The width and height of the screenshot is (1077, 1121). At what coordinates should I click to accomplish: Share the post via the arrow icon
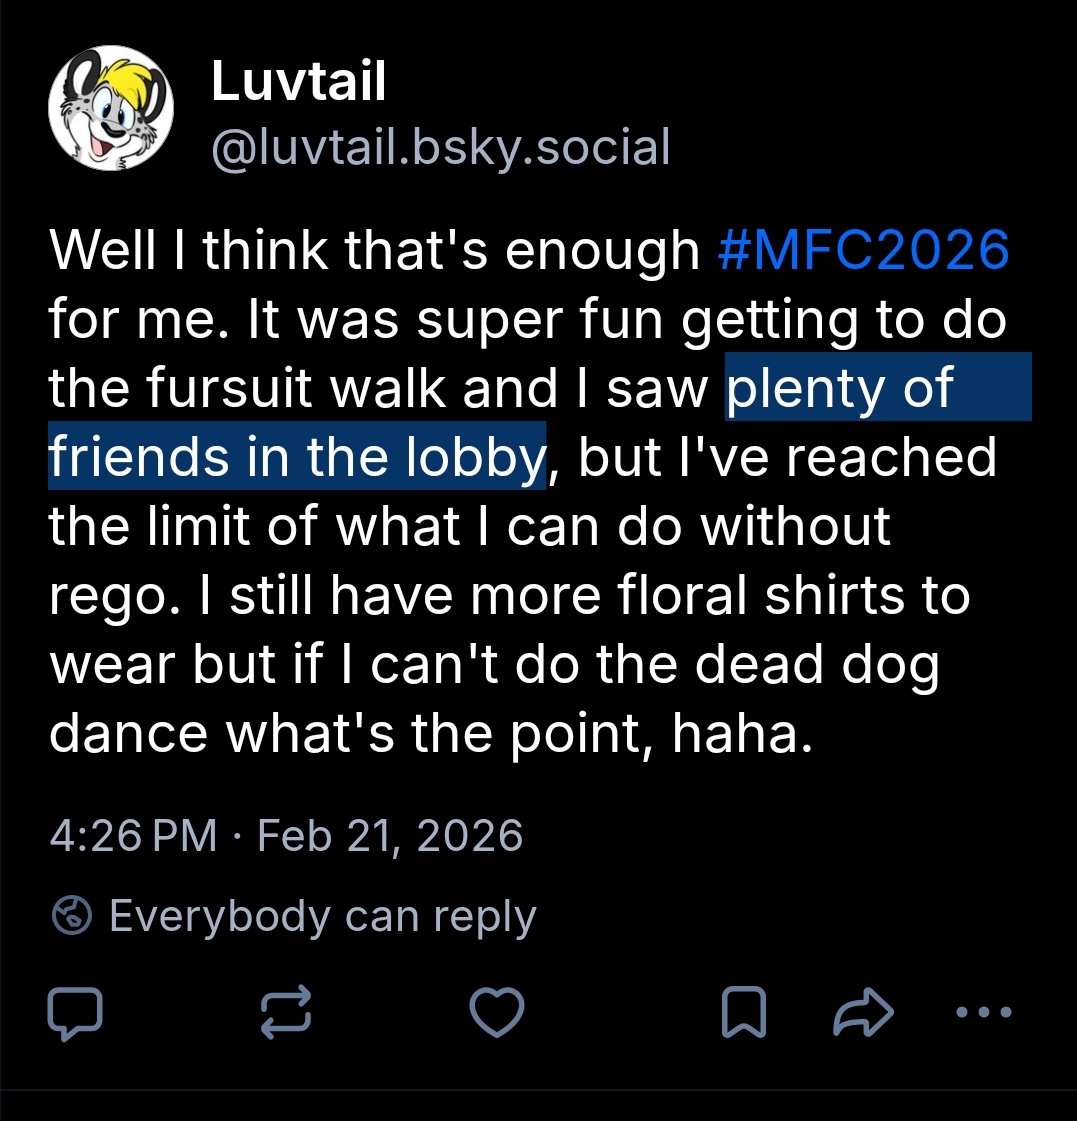(863, 1012)
